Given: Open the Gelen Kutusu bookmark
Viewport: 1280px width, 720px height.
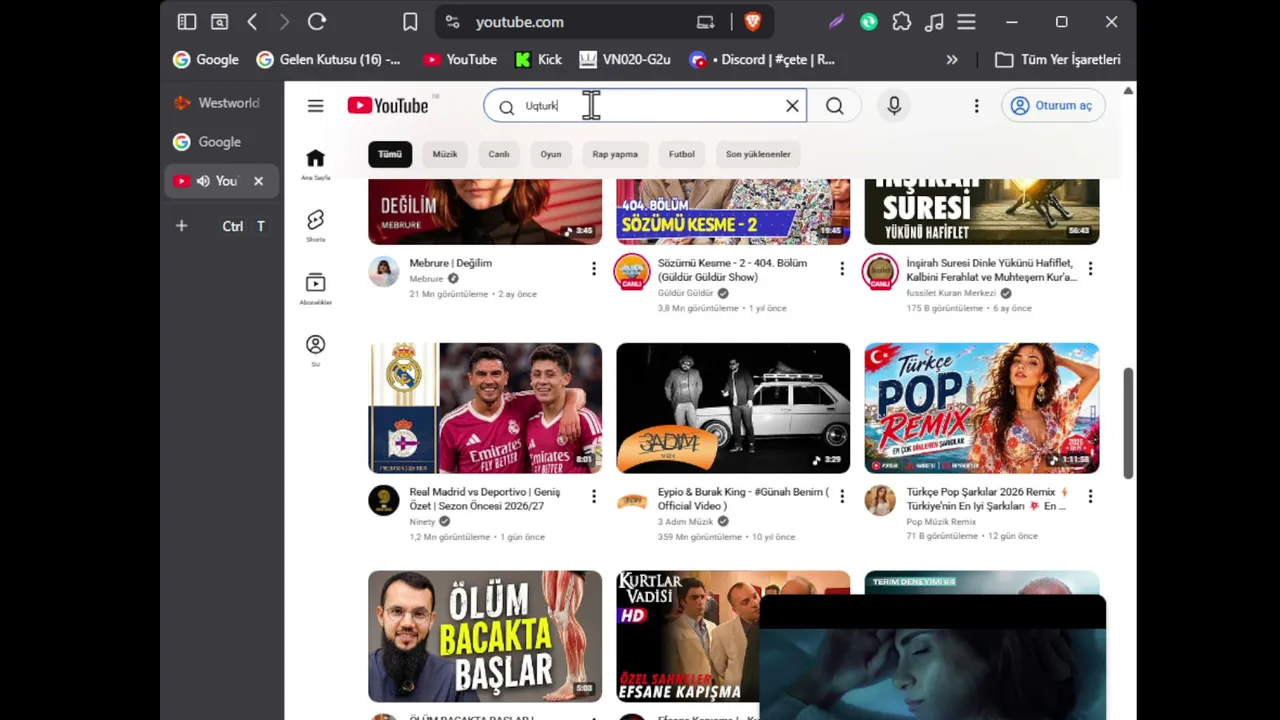Looking at the screenshot, I should tap(329, 60).
